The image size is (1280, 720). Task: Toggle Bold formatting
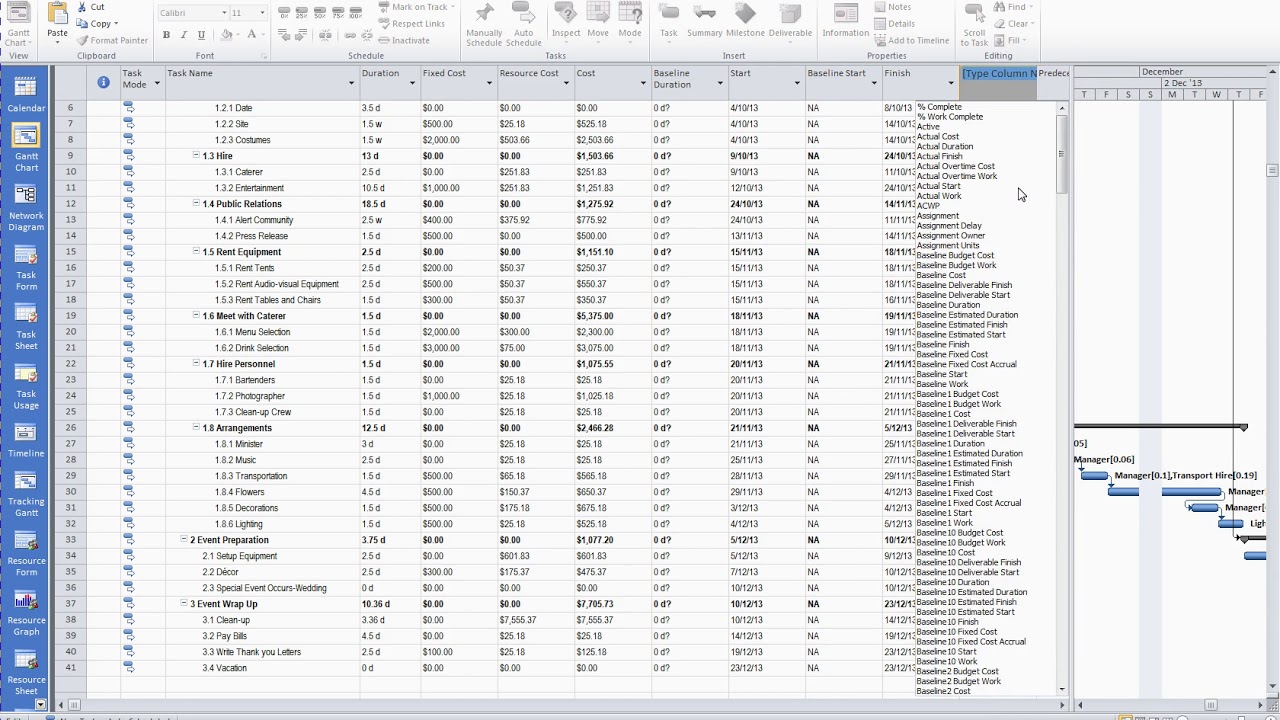166,35
